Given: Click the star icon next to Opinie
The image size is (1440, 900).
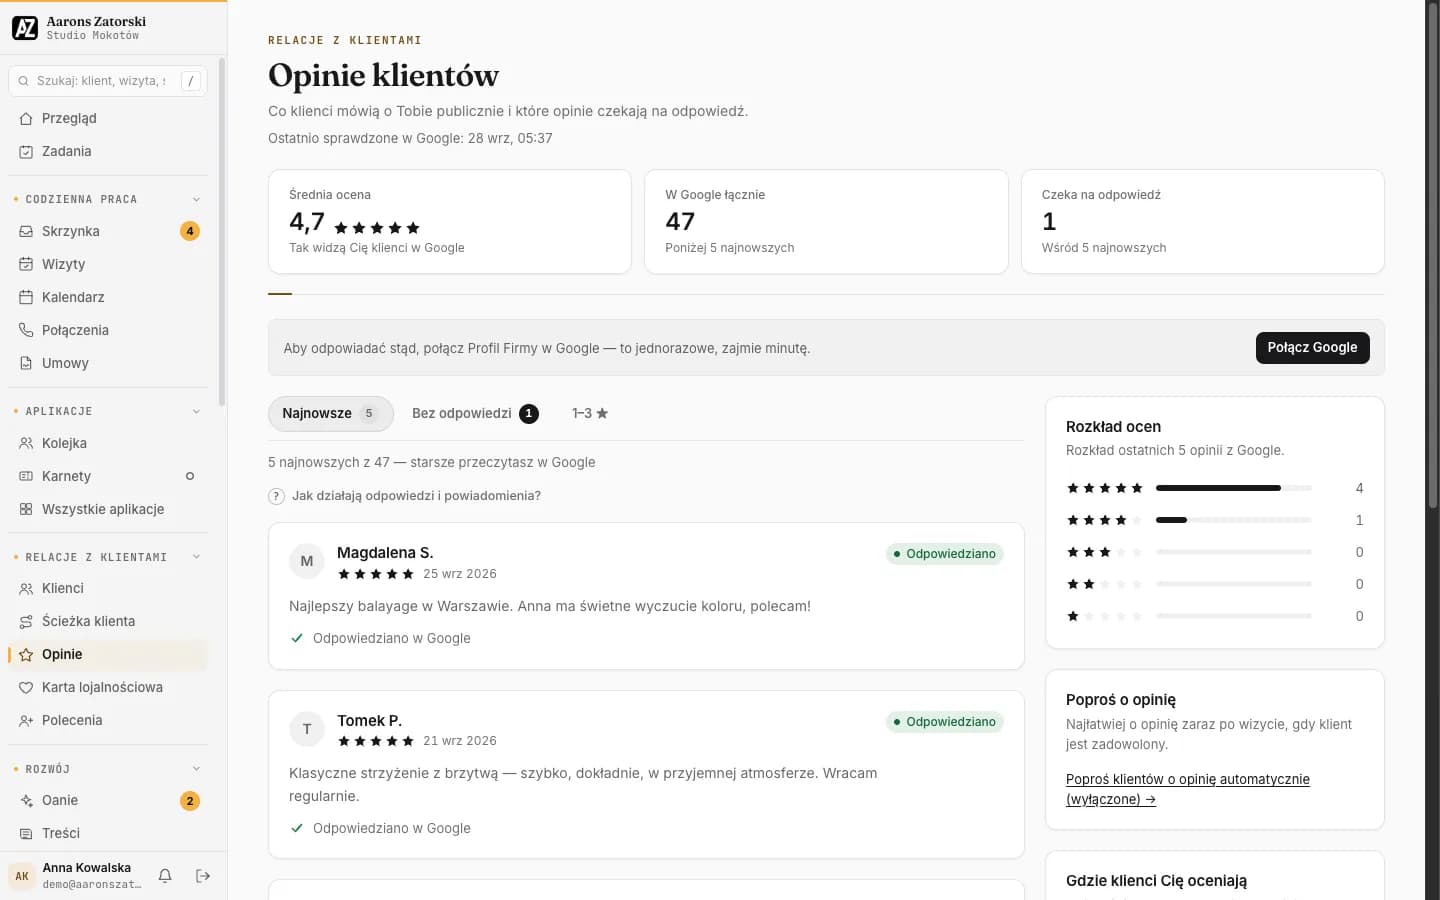Looking at the screenshot, I should pyautogui.click(x=26, y=654).
